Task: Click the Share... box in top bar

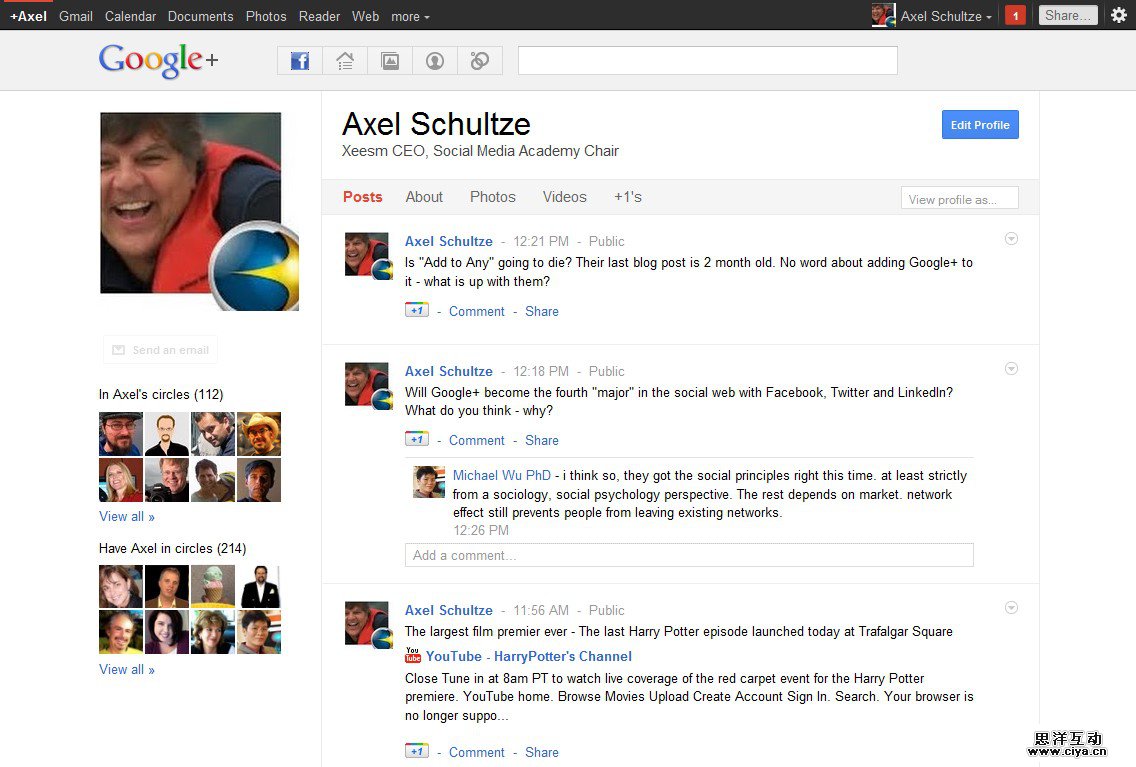Action: (x=1068, y=15)
